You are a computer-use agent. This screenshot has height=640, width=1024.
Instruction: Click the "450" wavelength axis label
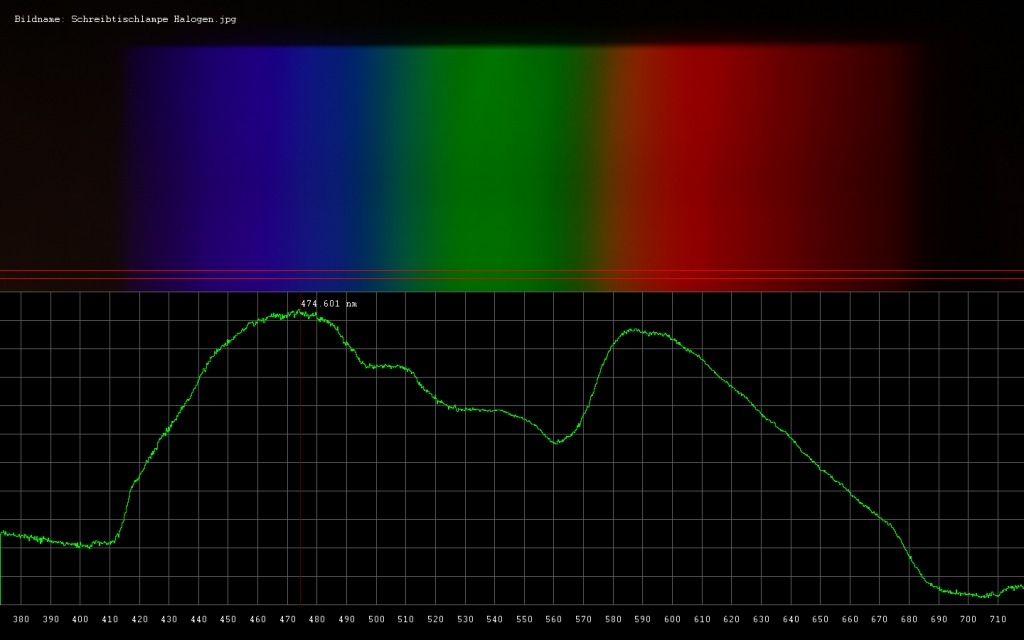[x=228, y=619]
